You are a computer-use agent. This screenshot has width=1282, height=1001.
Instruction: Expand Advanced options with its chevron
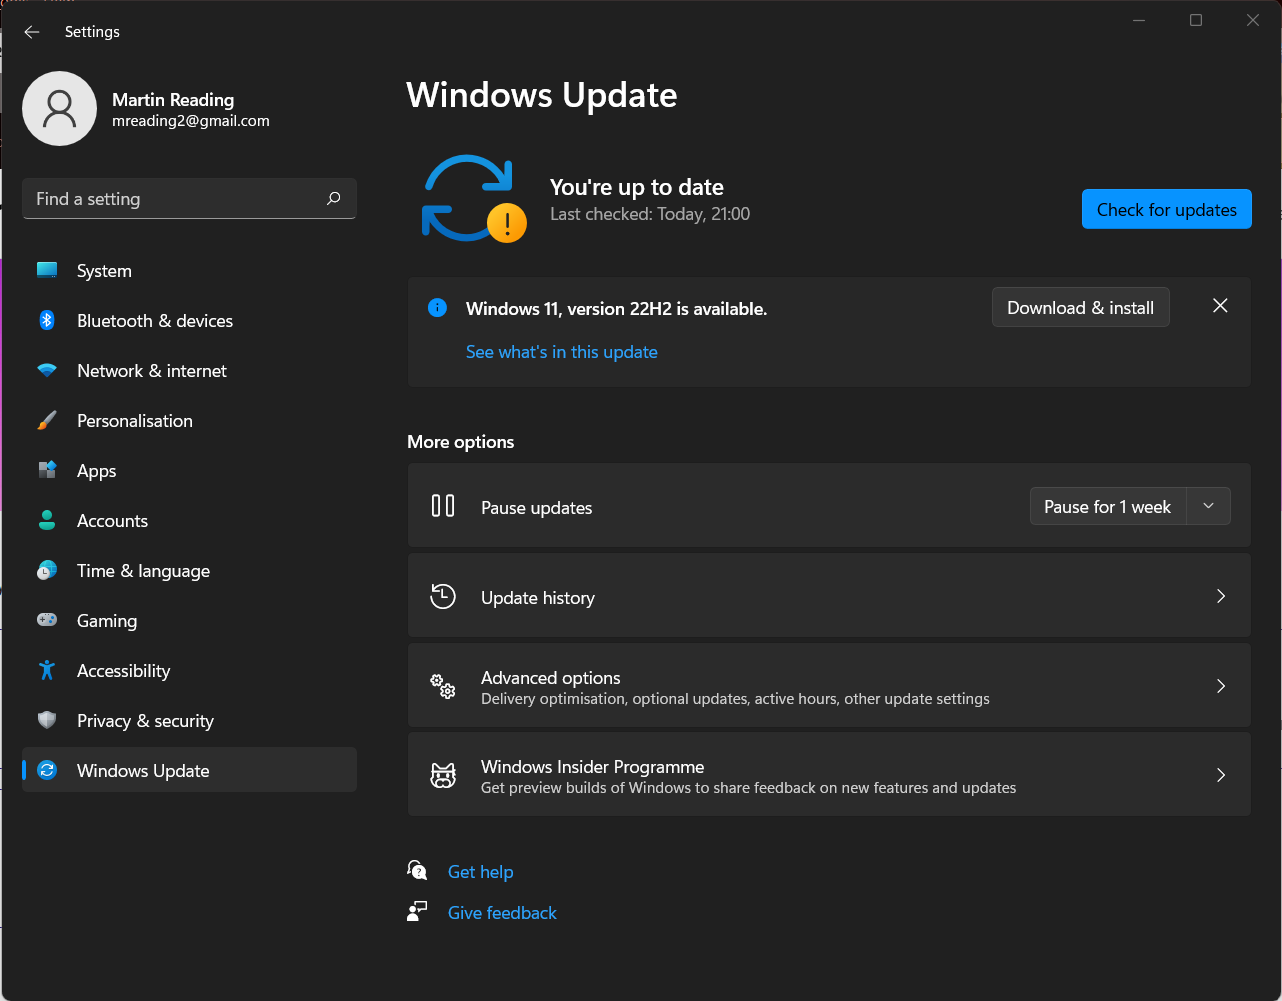point(1221,686)
